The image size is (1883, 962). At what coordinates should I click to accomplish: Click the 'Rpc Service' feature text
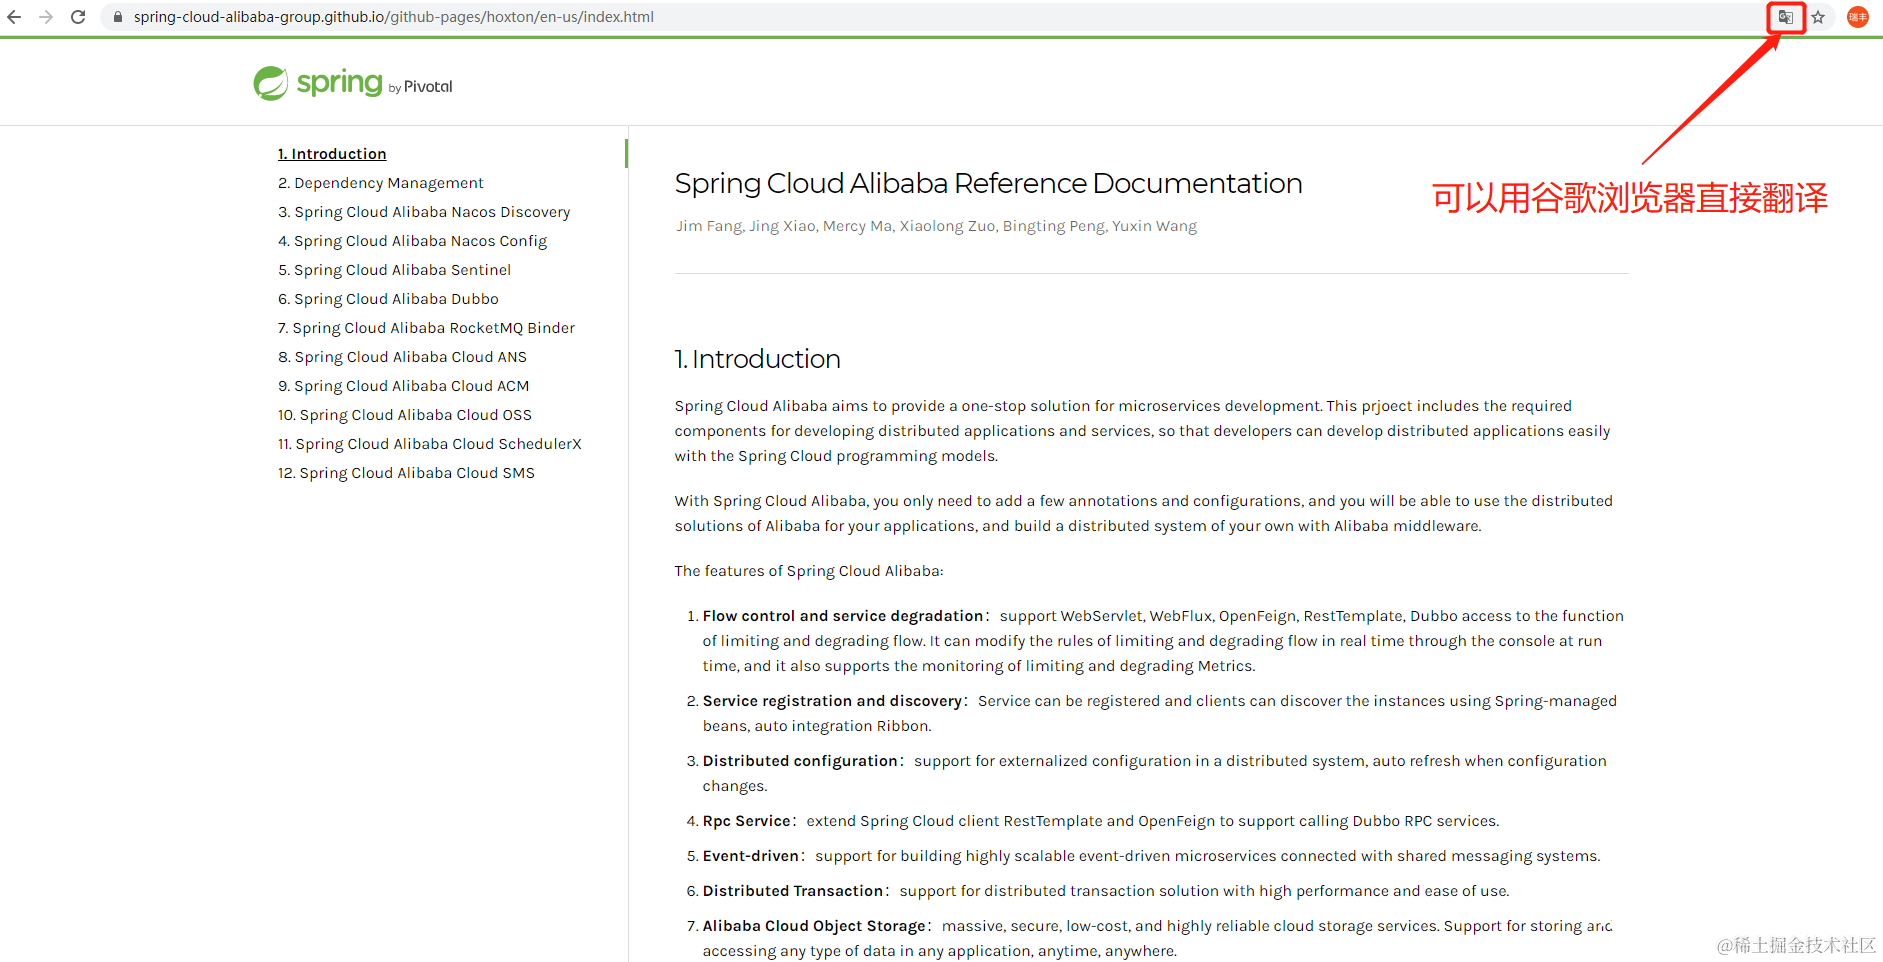pos(747,821)
